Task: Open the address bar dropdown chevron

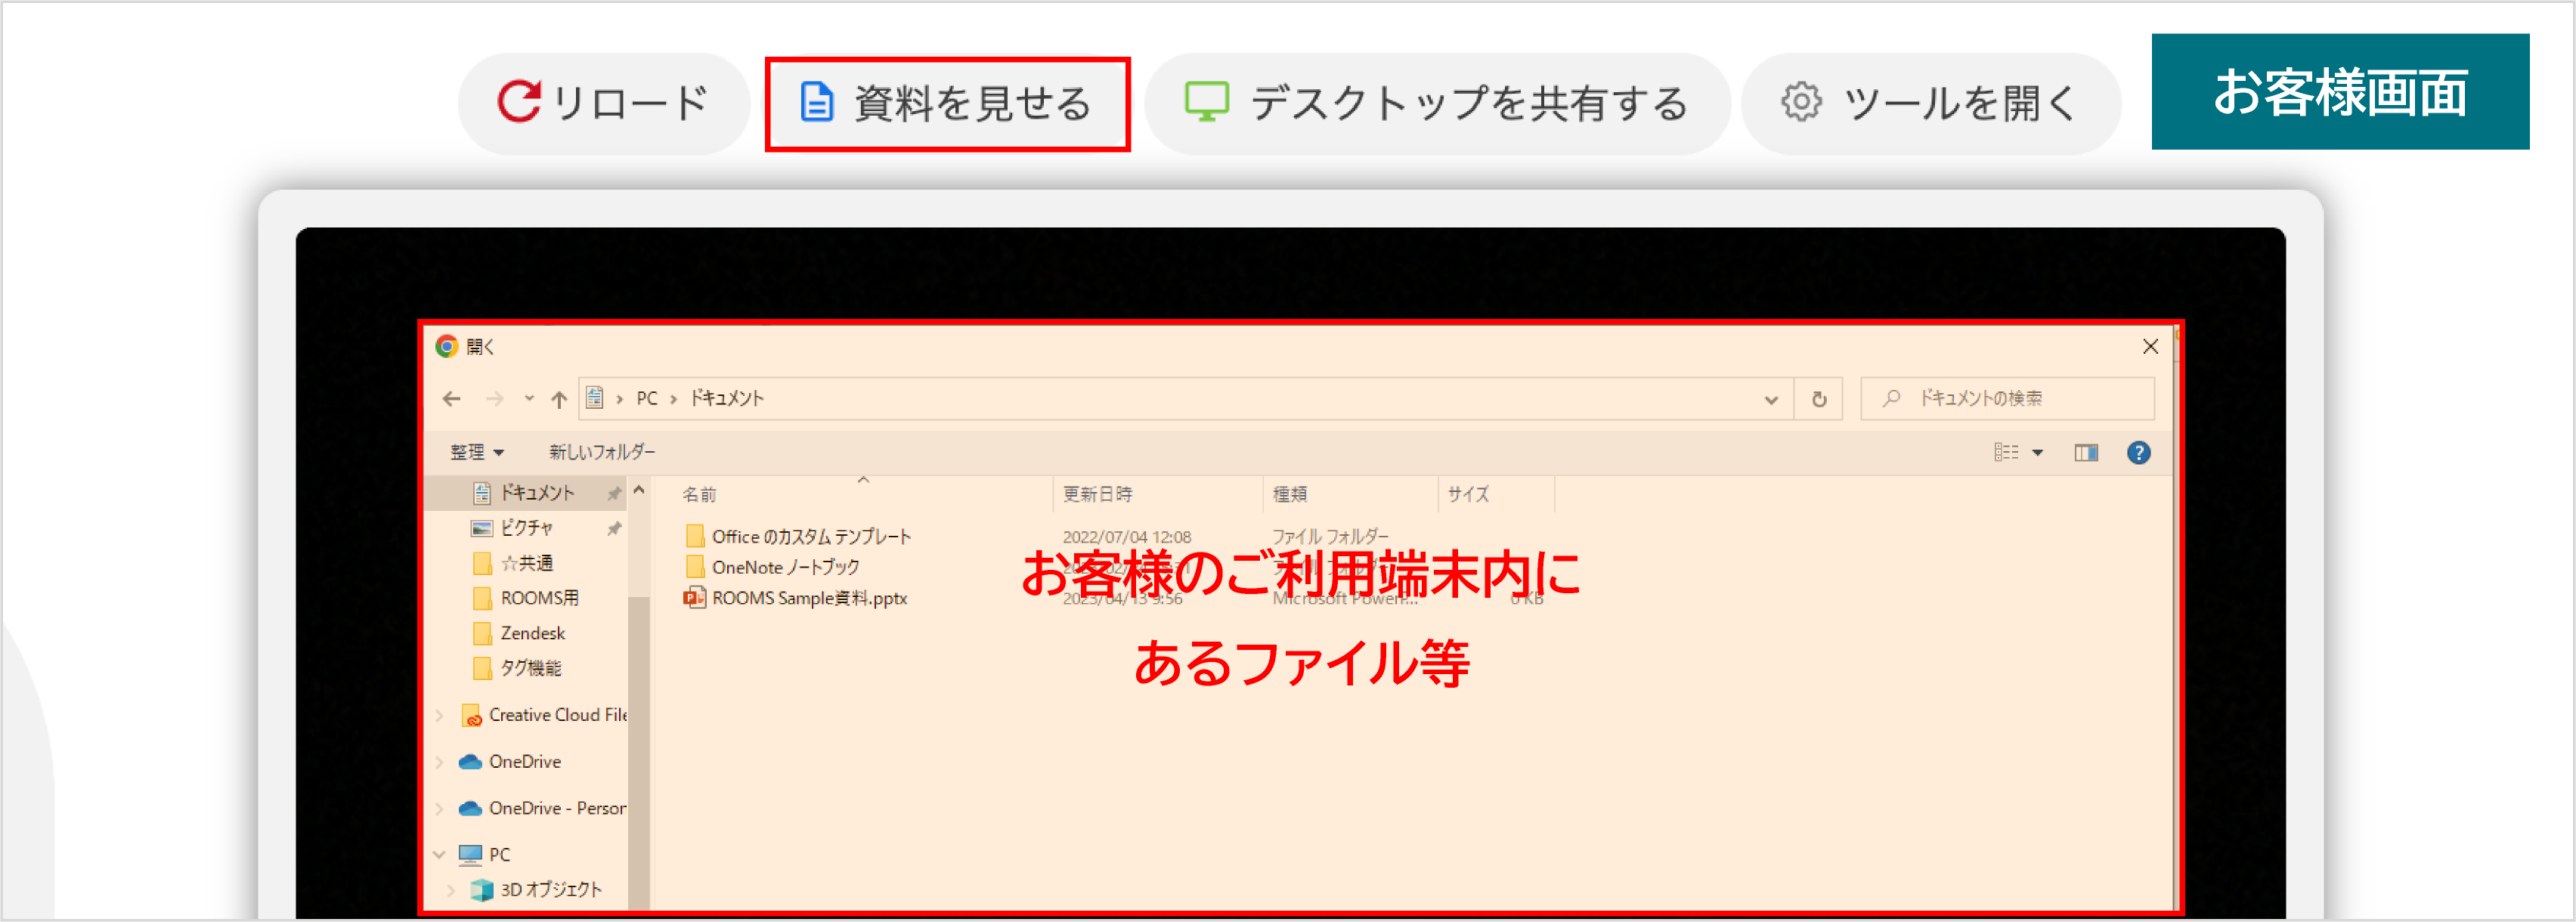Action: point(1772,399)
